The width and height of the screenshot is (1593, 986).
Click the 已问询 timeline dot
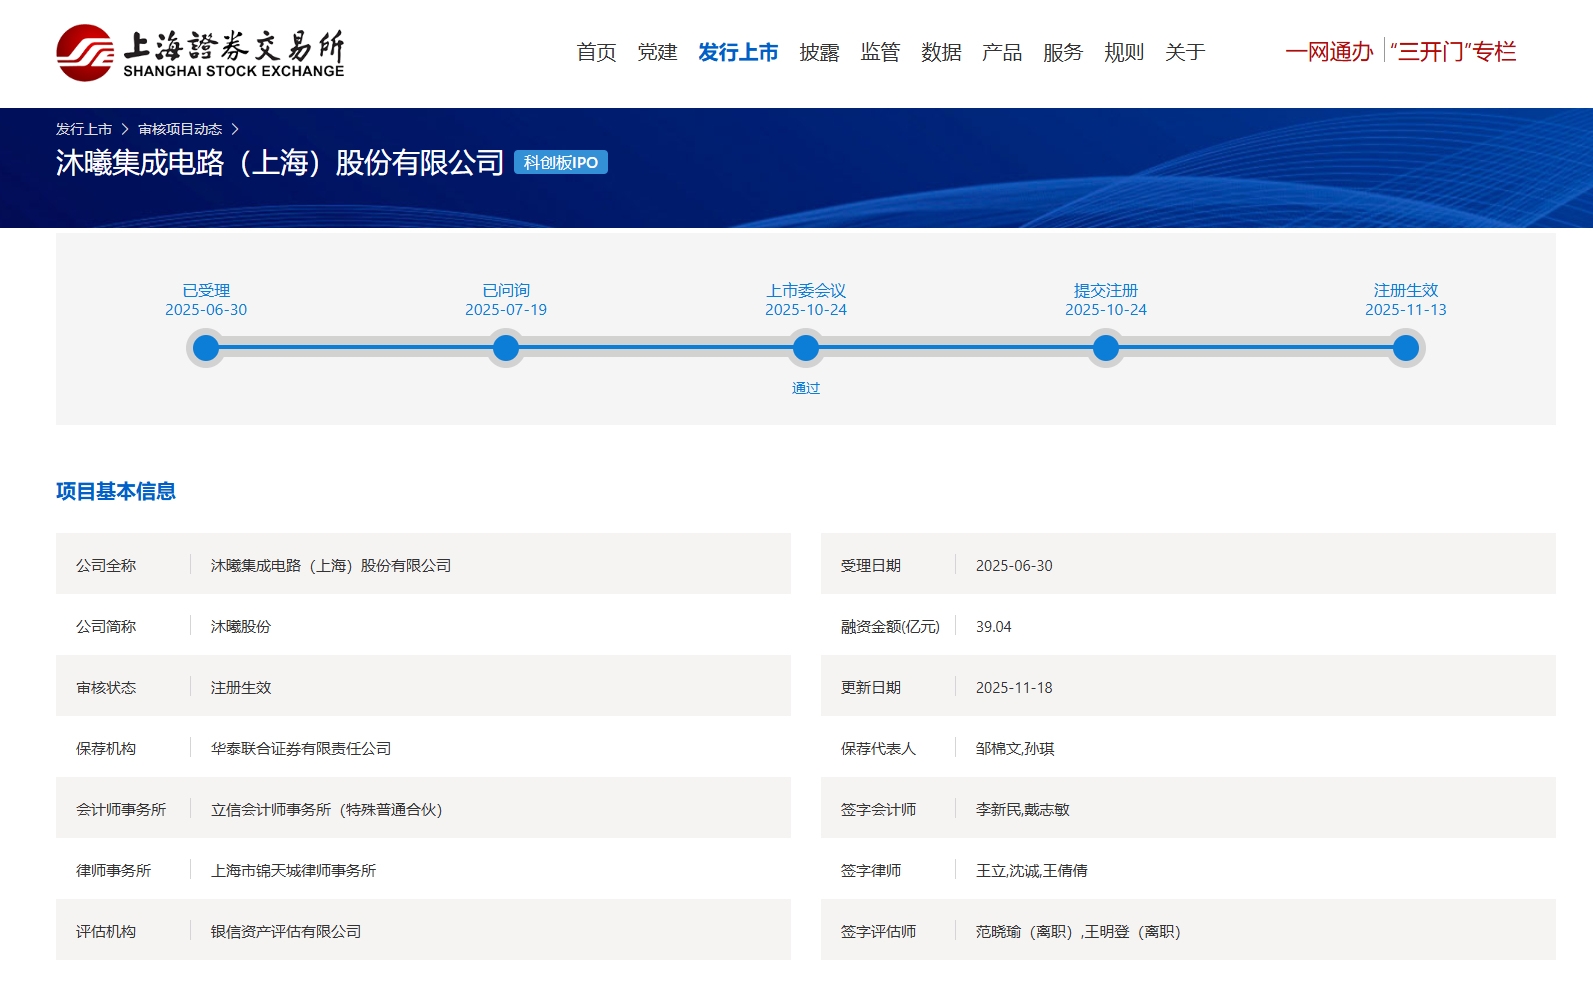[506, 348]
